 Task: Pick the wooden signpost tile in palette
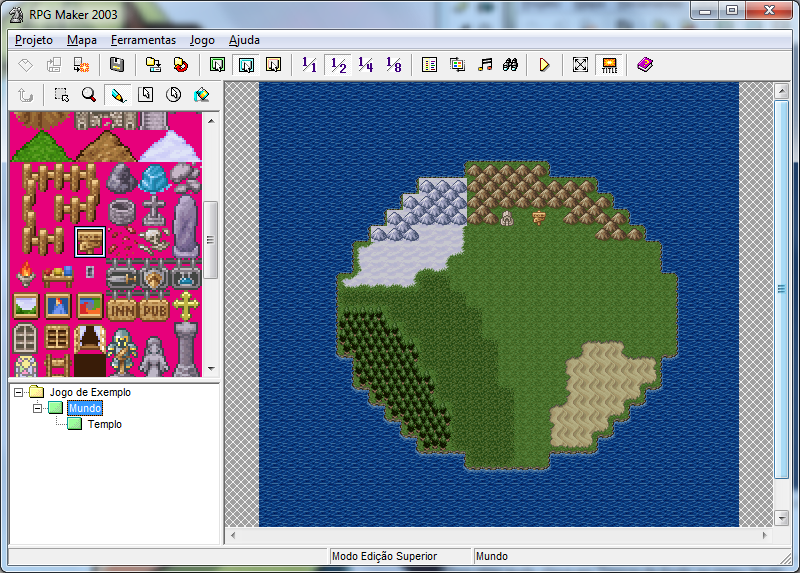tap(90, 242)
